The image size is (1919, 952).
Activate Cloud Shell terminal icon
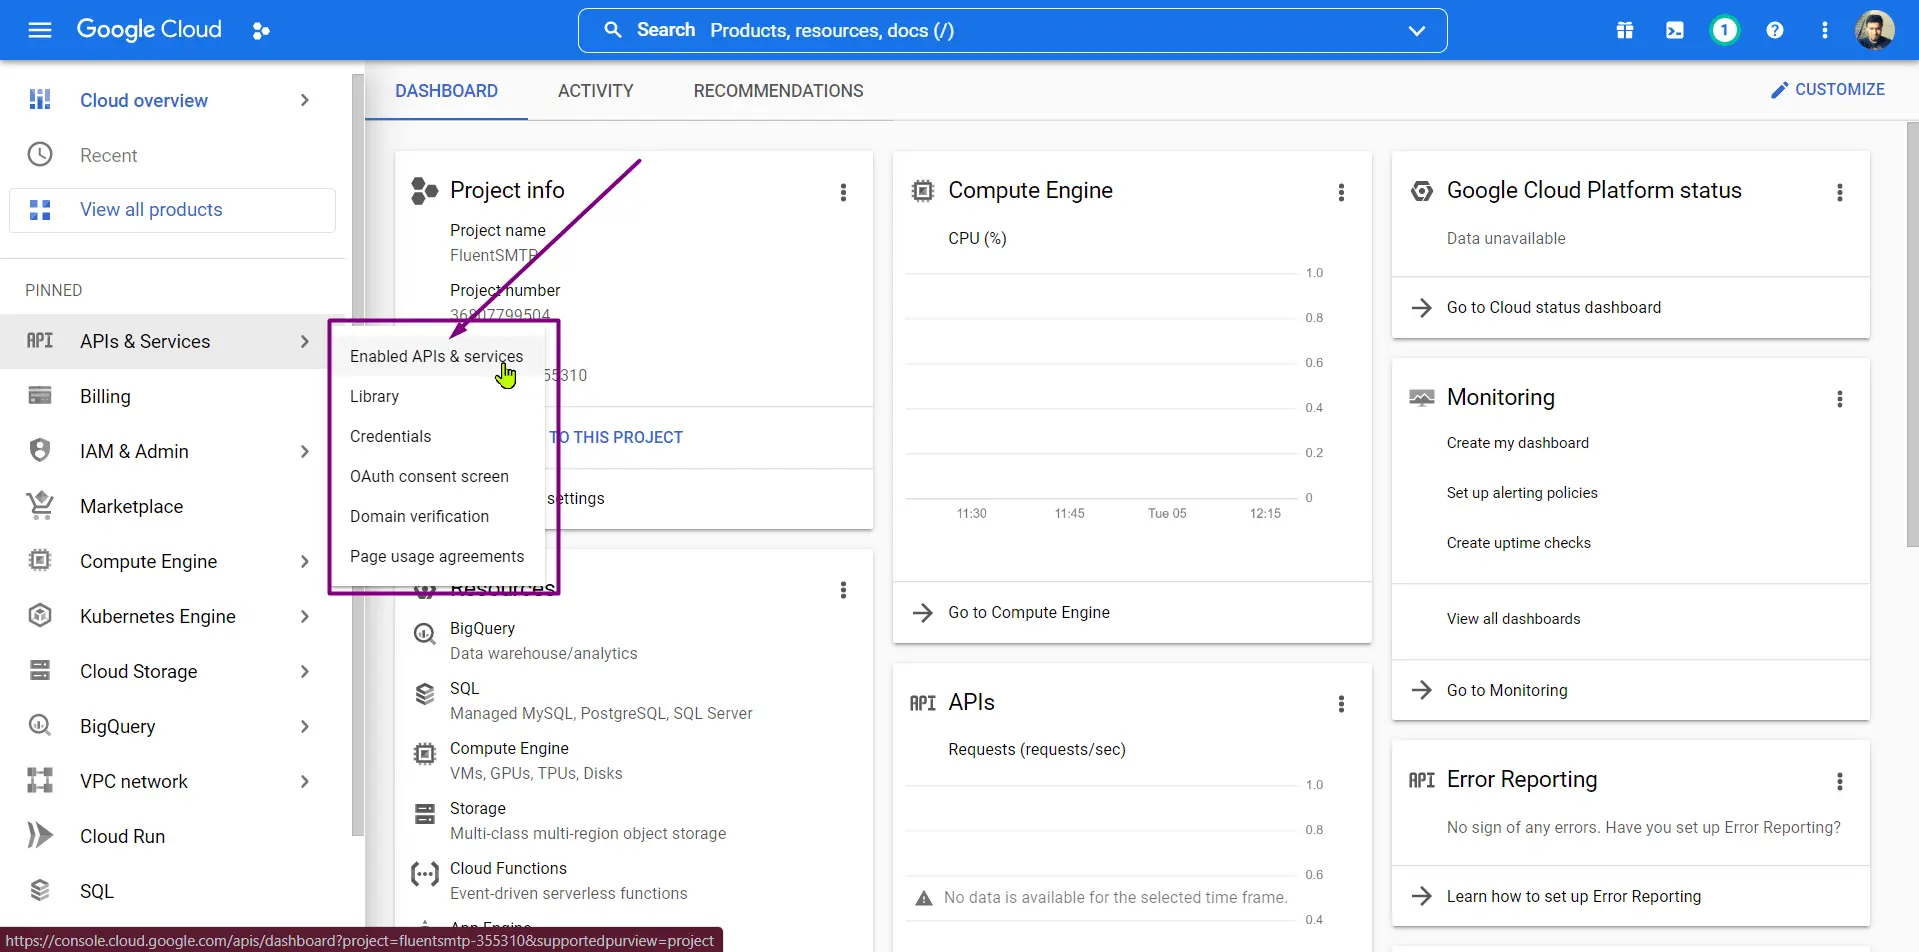tap(1674, 31)
